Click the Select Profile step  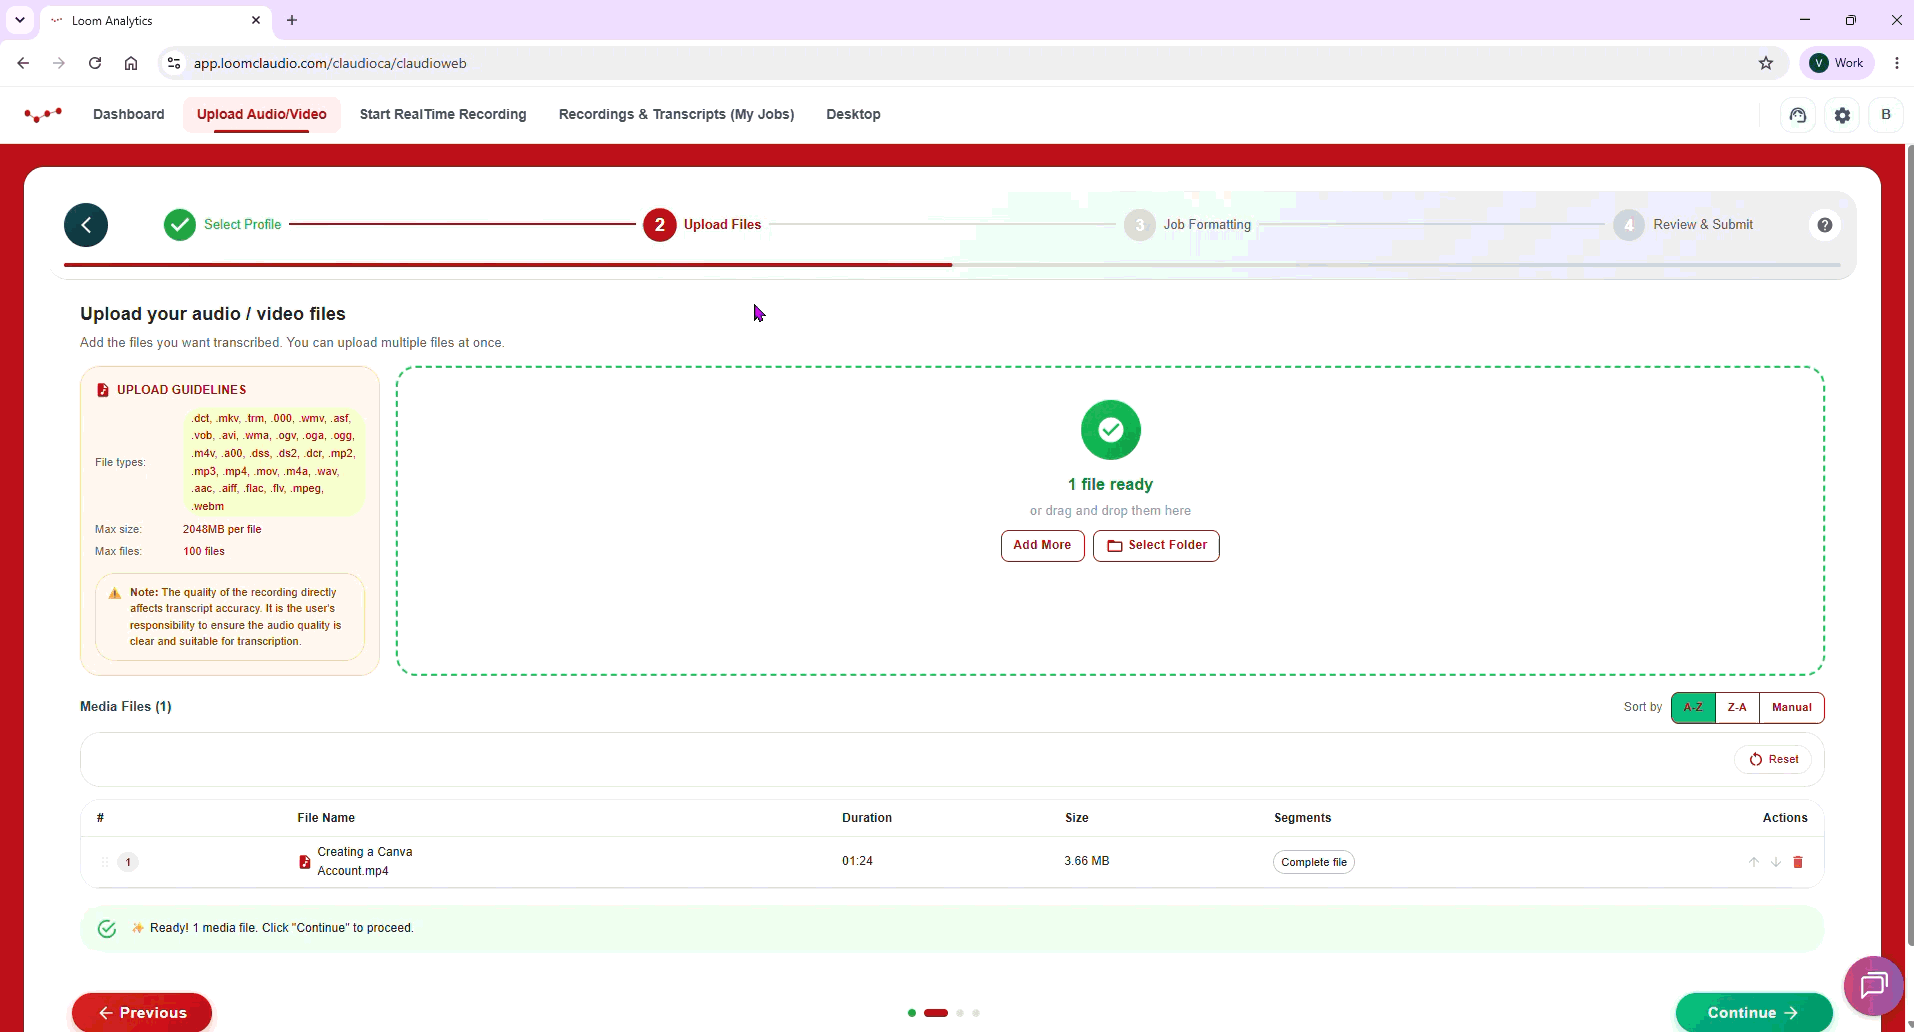(x=223, y=225)
